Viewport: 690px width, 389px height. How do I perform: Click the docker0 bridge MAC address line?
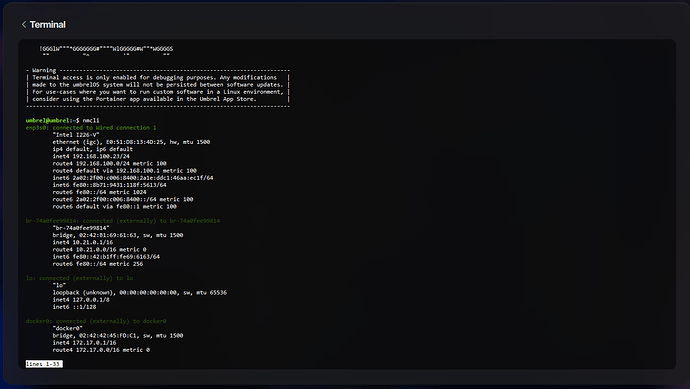point(118,335)
